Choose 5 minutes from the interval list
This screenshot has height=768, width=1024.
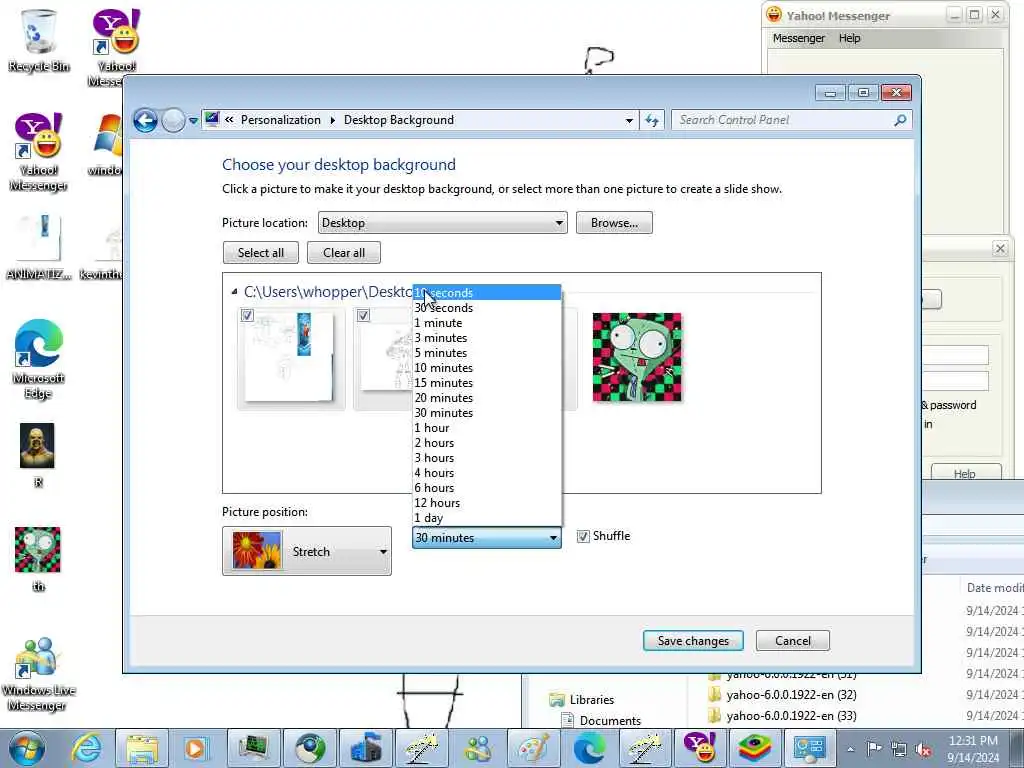(x=487, y=353)
